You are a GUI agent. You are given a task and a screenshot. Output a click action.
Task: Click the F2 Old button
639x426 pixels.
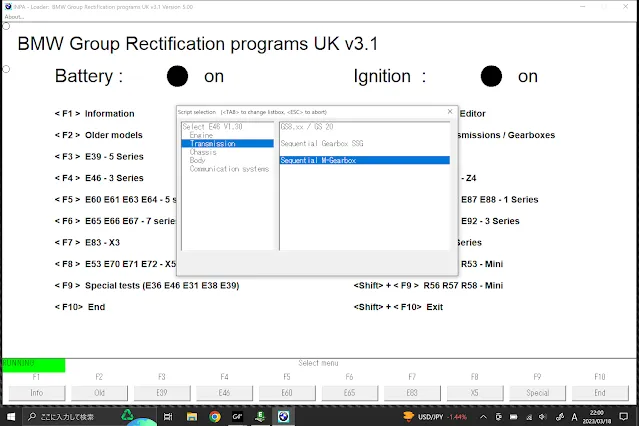pos(99,393)
